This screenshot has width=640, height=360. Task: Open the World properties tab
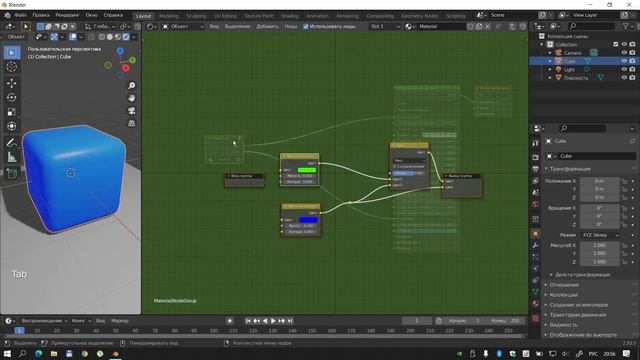[536, 204]
